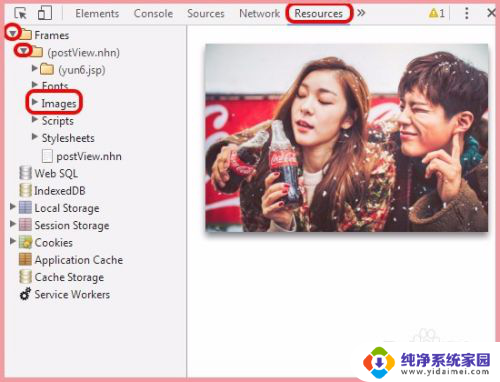Select the Local Storage entry
The width and height of the screenshot is (500, 382).
pyautogui.click(x=67, y=208)
